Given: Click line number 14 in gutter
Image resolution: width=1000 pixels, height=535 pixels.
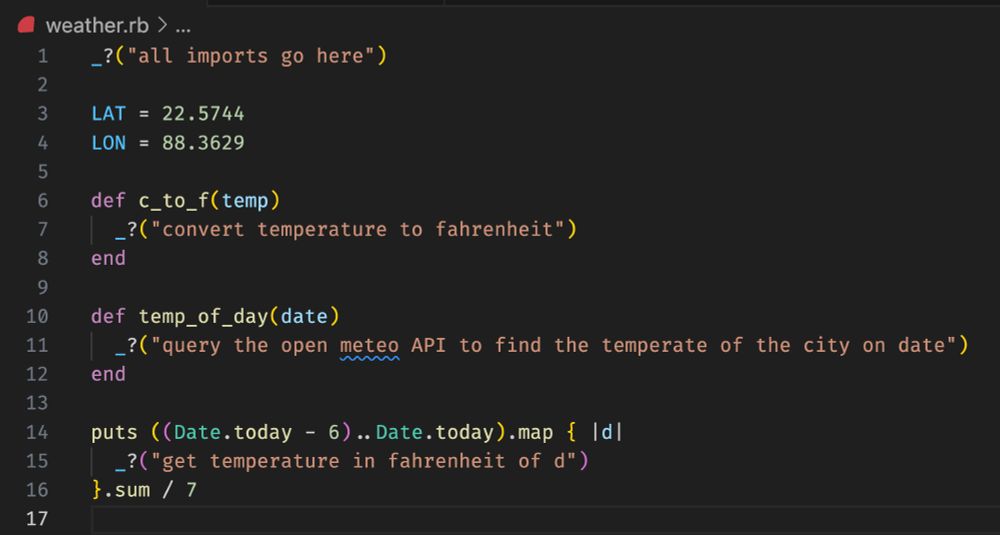Looking at the screenshot, I should 37,432.
